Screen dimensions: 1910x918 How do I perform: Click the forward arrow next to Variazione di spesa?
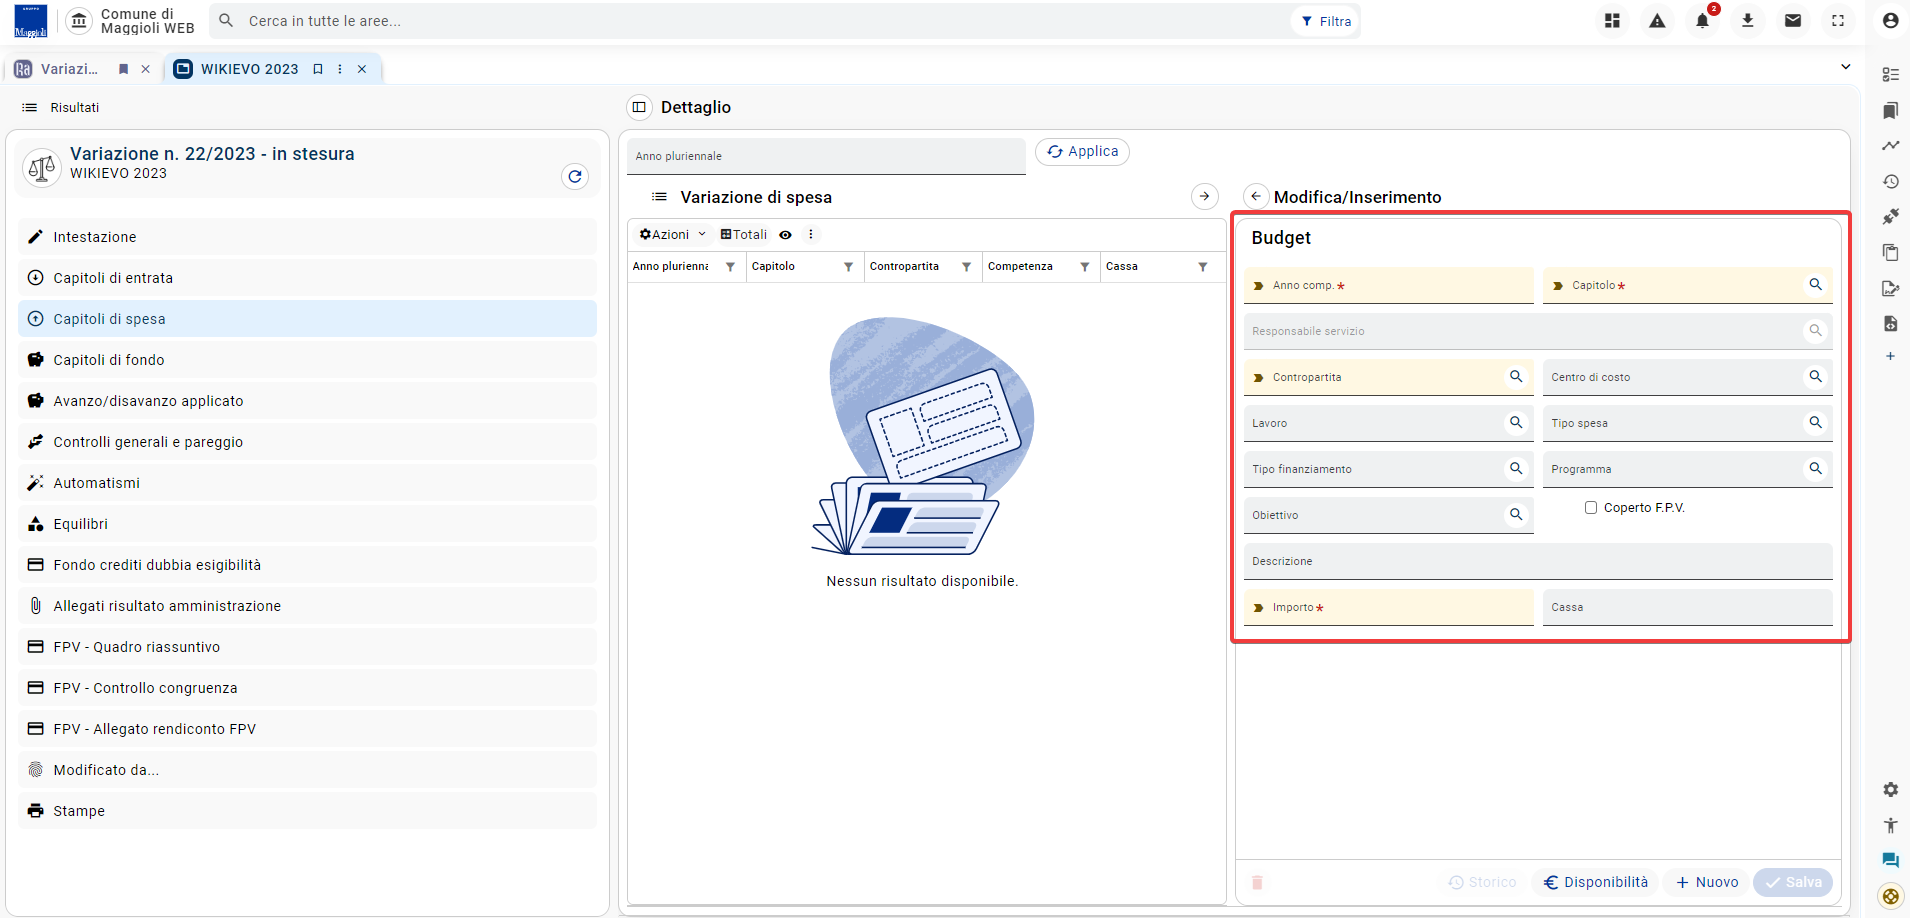click(x=1205, y=197)
